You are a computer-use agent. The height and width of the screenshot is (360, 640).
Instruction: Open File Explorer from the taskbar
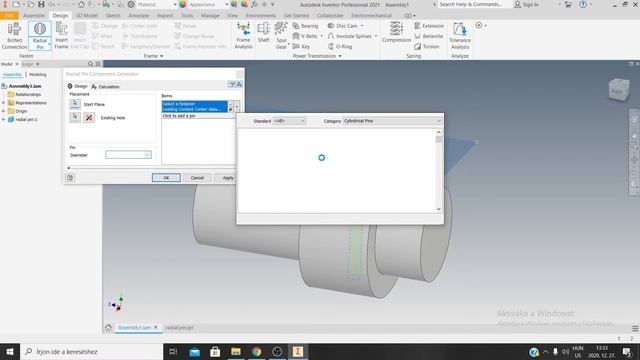click(x=236, y=351)
